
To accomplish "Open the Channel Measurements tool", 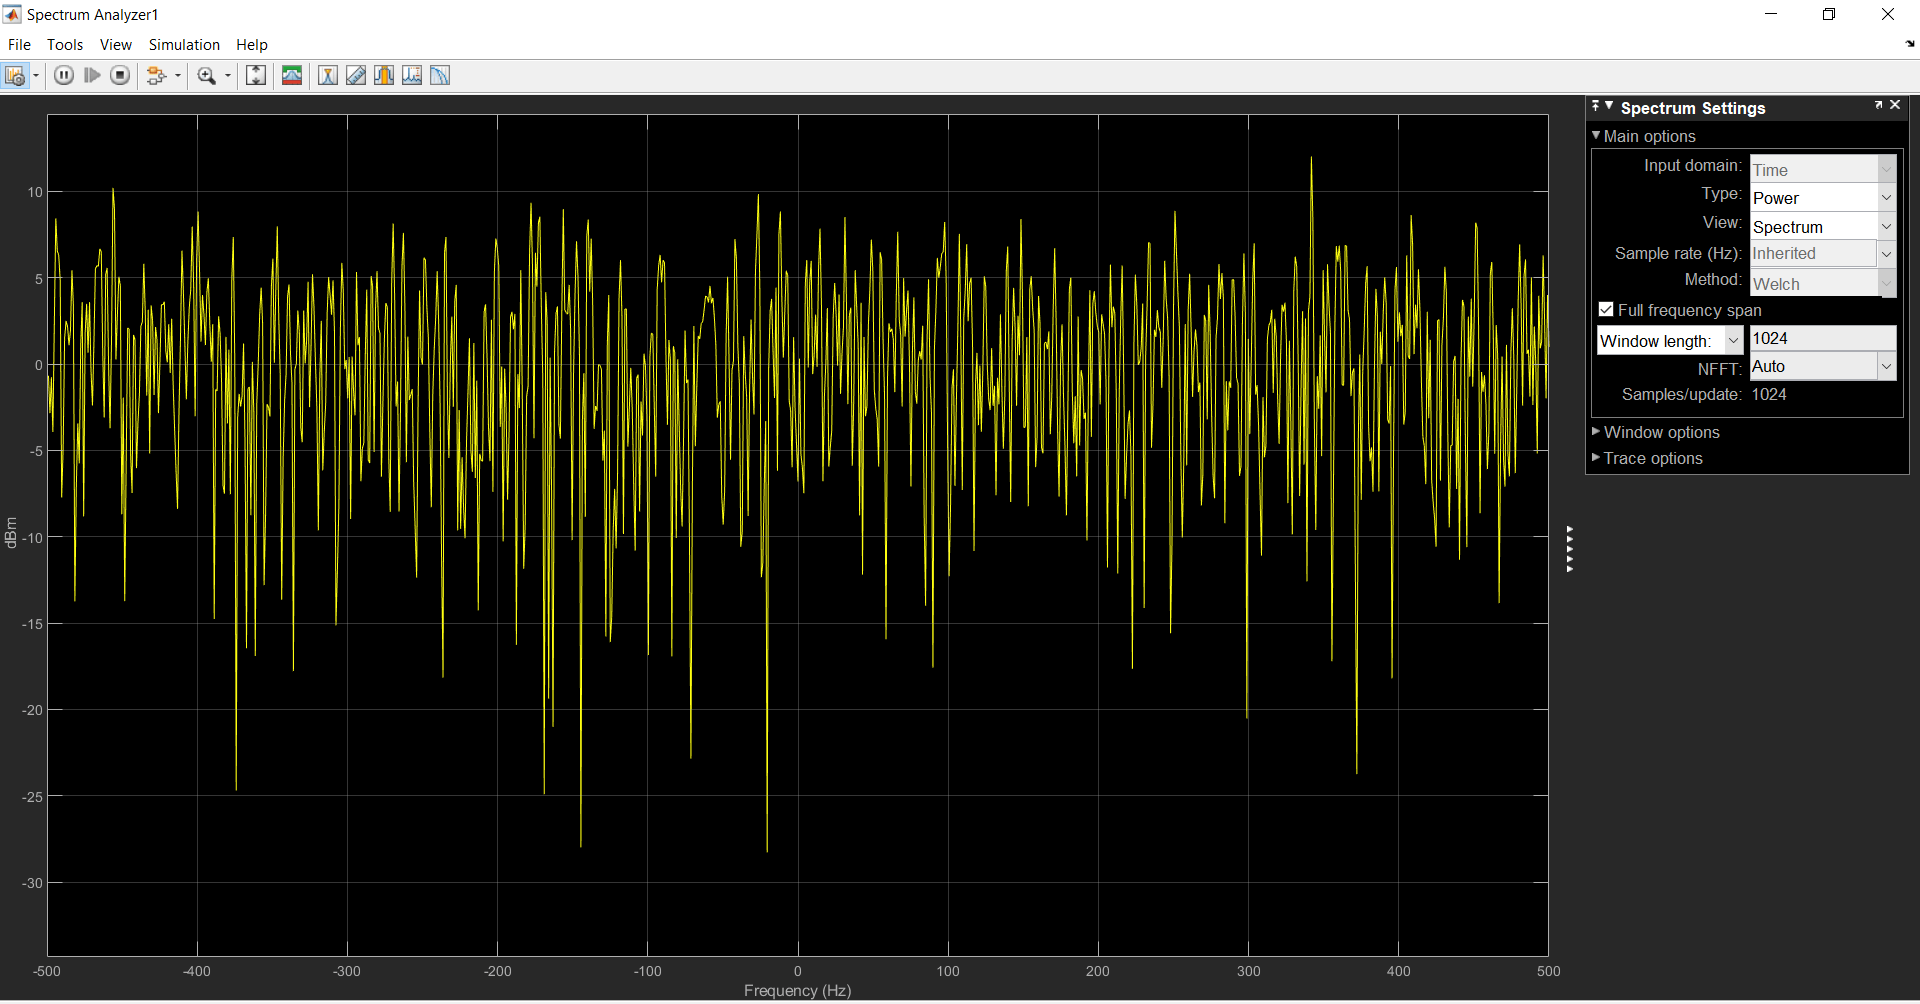I will (x=383, y=76).
